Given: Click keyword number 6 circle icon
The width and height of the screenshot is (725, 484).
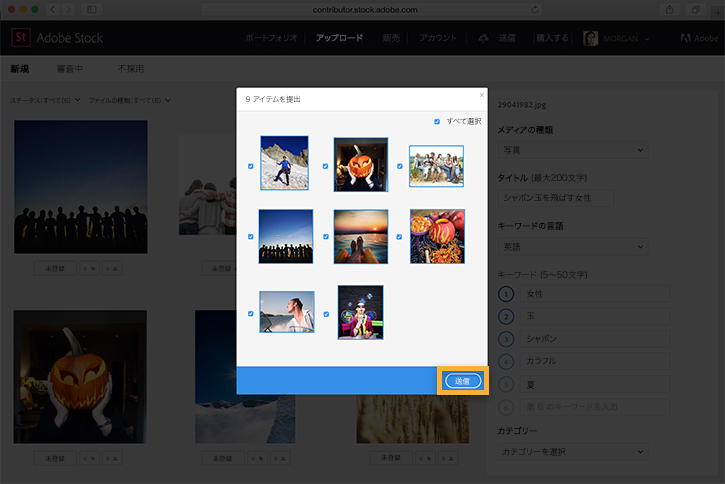Looking at the screenshot, I should 506,407.
